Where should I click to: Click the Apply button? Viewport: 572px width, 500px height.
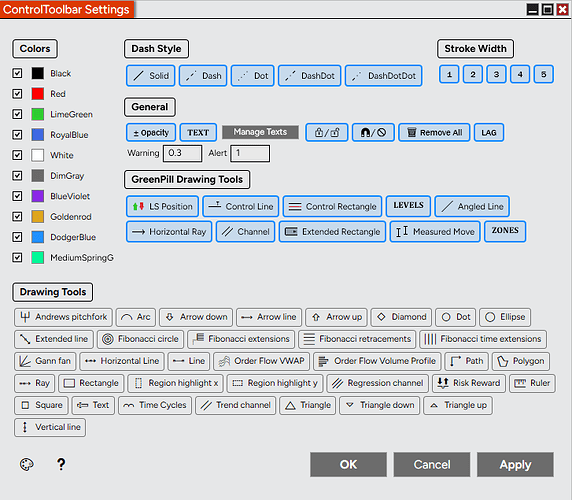515,465
